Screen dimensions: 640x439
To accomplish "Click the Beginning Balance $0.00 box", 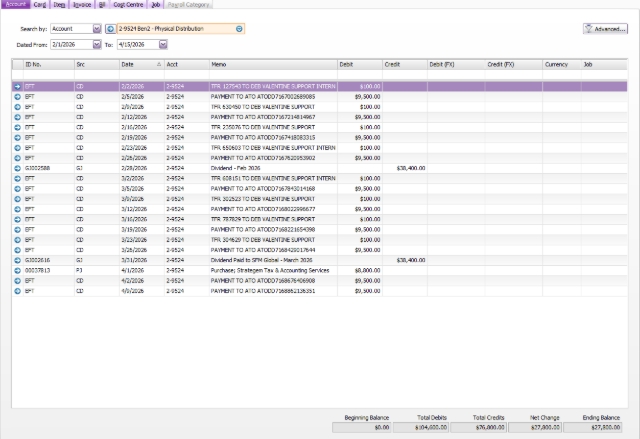I will coord(362,428).
